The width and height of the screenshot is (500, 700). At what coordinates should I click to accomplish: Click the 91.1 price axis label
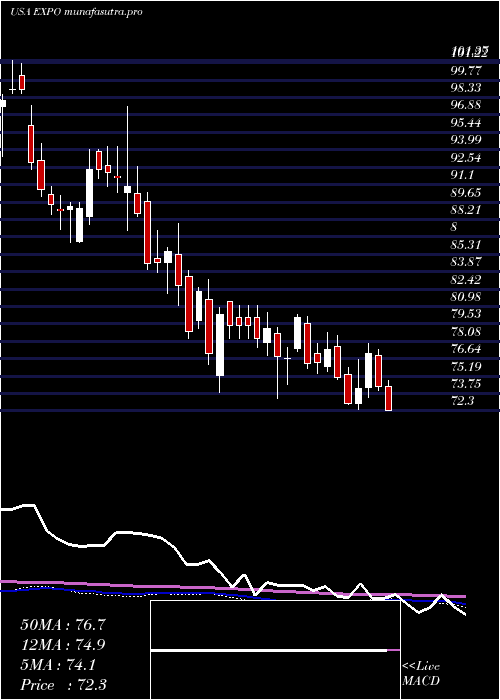click(462, 175)
